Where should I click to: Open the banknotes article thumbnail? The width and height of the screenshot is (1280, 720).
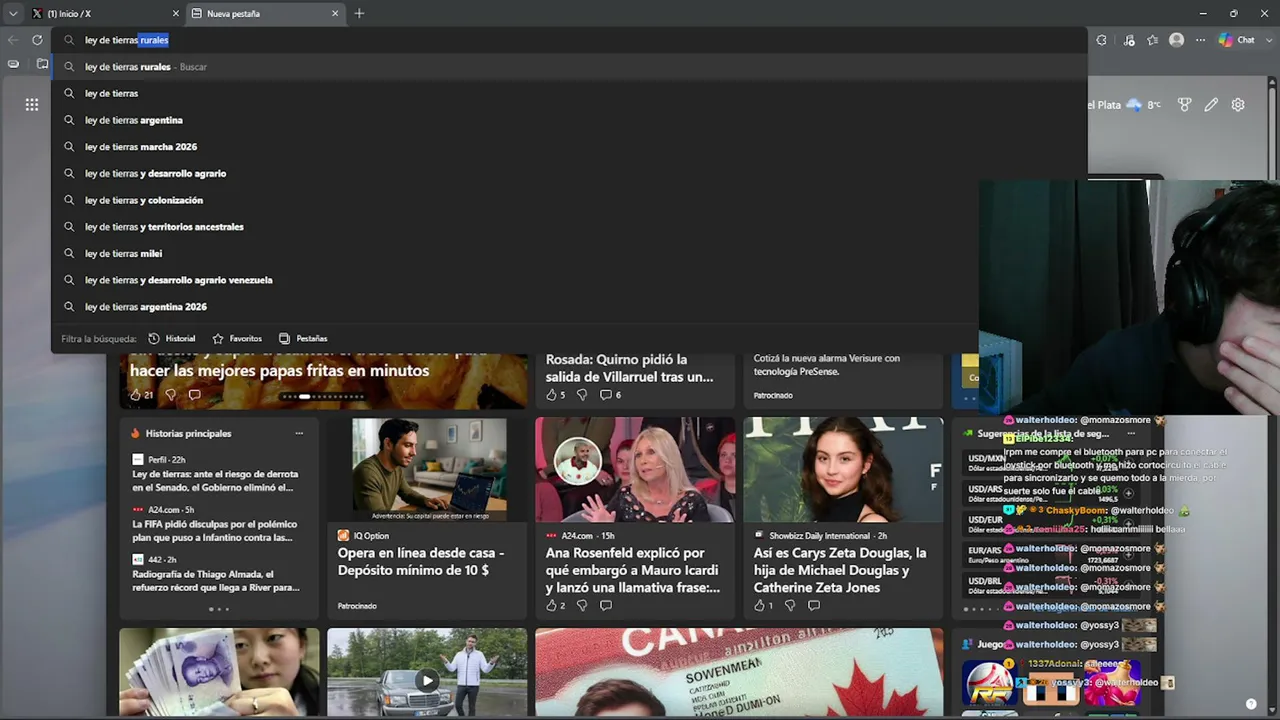[219, 672]
